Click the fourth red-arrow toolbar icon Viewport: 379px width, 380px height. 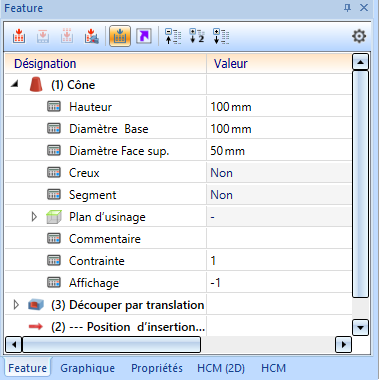(x=91, y=36)
